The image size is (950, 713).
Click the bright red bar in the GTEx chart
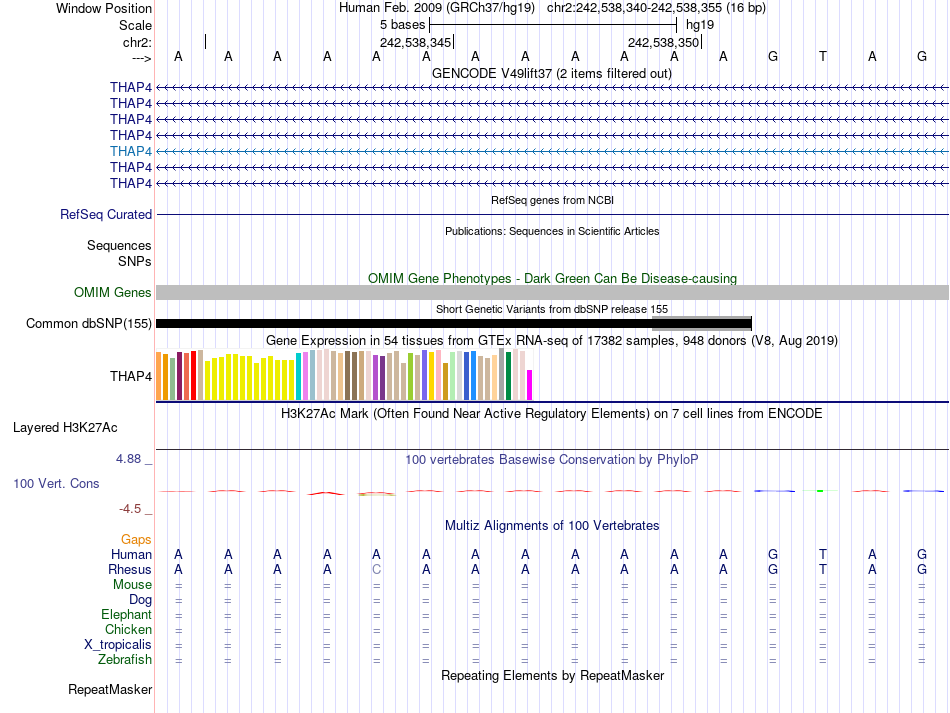pyautogui.click(x=194, y=375)
